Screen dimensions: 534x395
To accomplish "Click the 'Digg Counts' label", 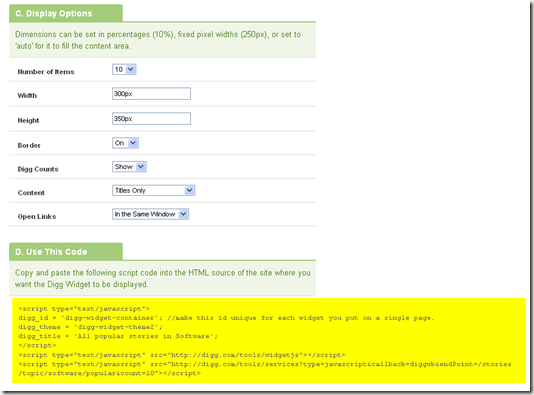I will pyautogui.click(x=38, y=169).
